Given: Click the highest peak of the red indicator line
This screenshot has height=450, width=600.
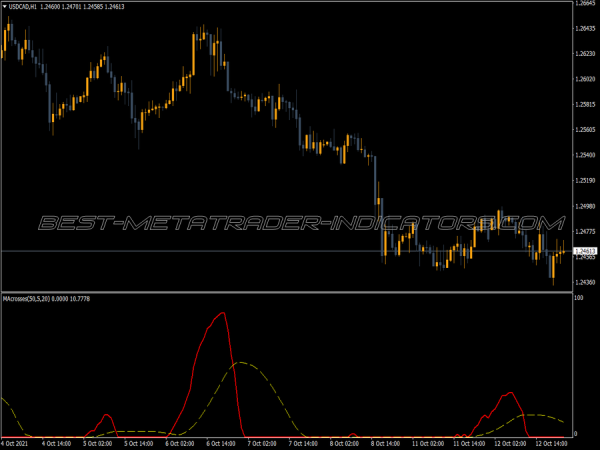Looking at the screenshot, I should [223, 313].
